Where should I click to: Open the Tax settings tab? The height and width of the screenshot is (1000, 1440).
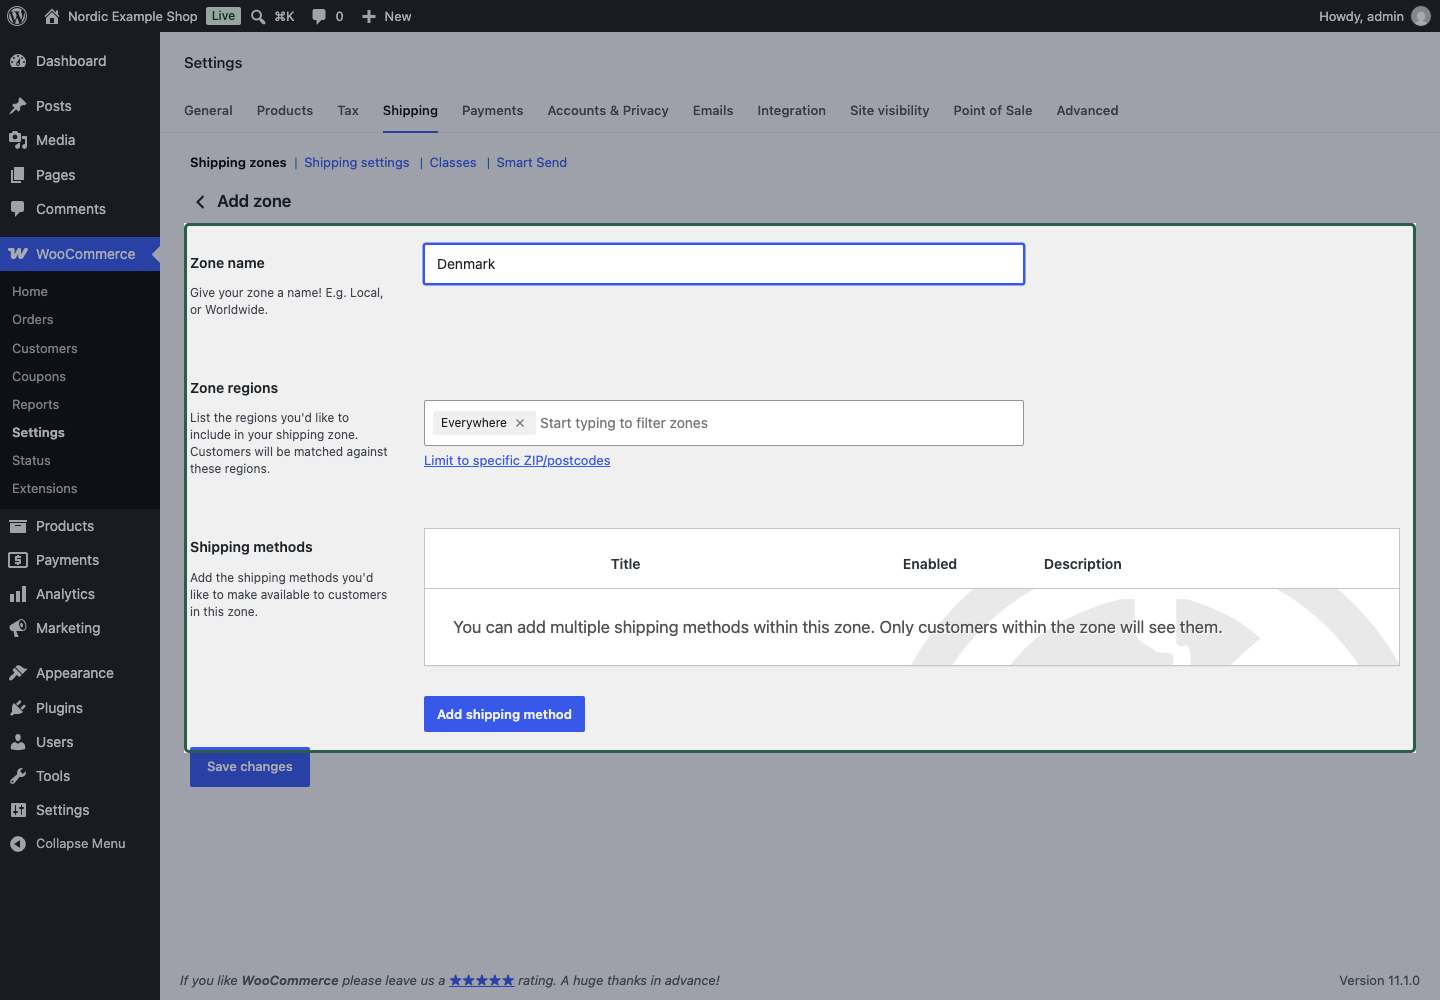click(348, 111)
